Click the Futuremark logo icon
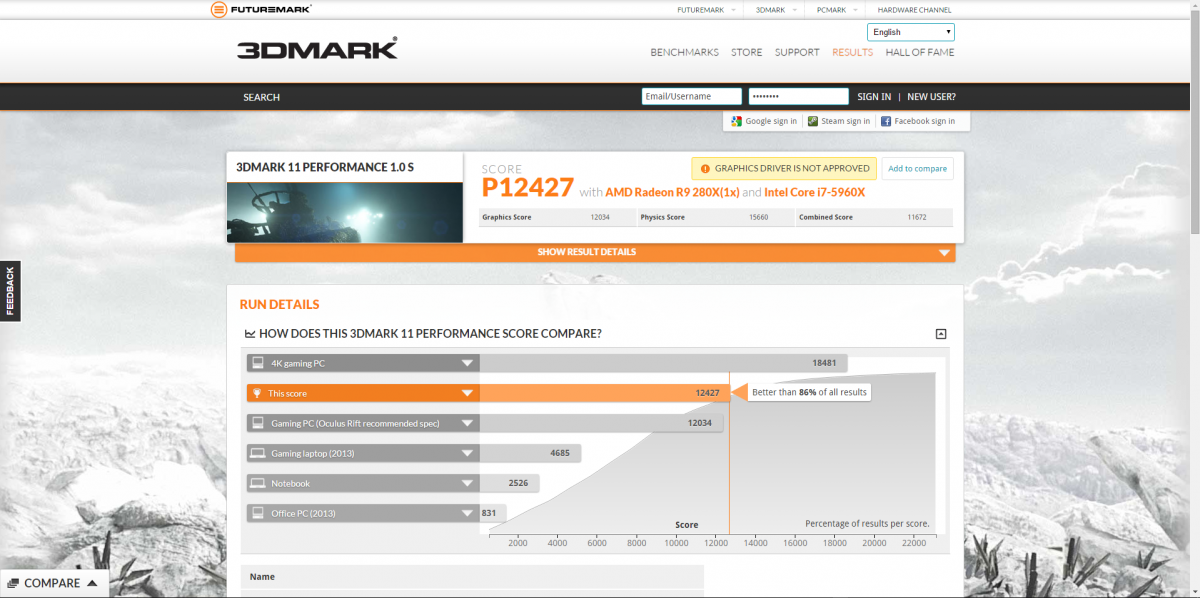The width and height of the screenshot is (1200, 598). [218, 9]
